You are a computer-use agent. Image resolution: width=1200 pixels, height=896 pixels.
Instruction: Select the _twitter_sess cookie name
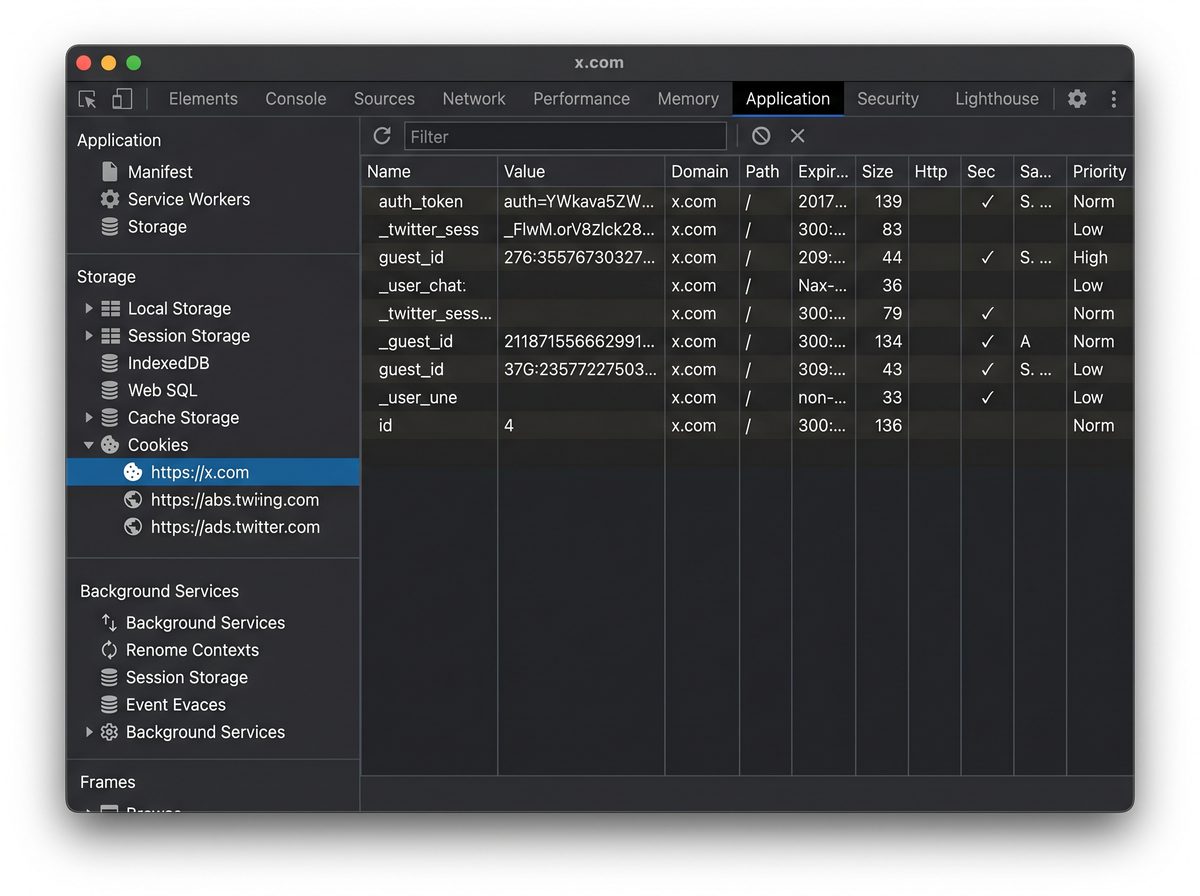click(x=429, y=230)
